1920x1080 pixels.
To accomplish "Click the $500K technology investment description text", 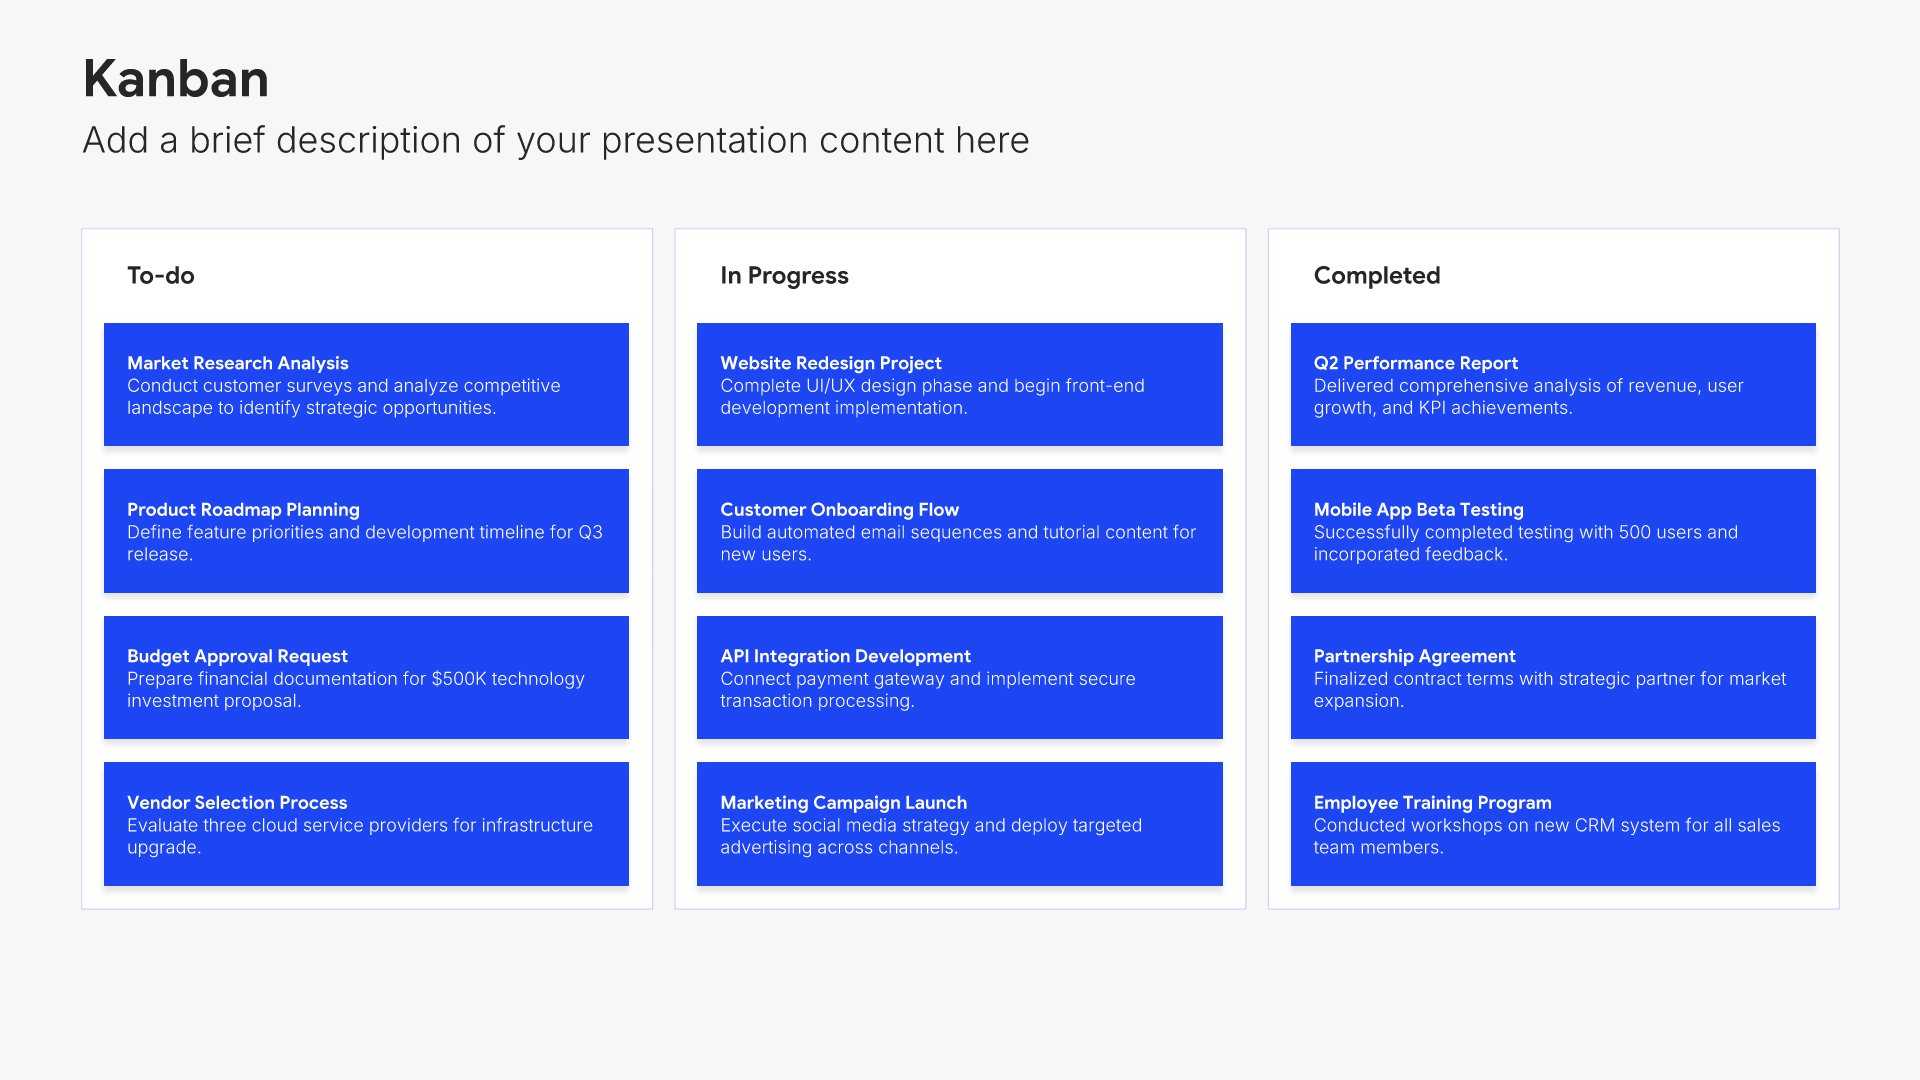I will pos(355,690).
